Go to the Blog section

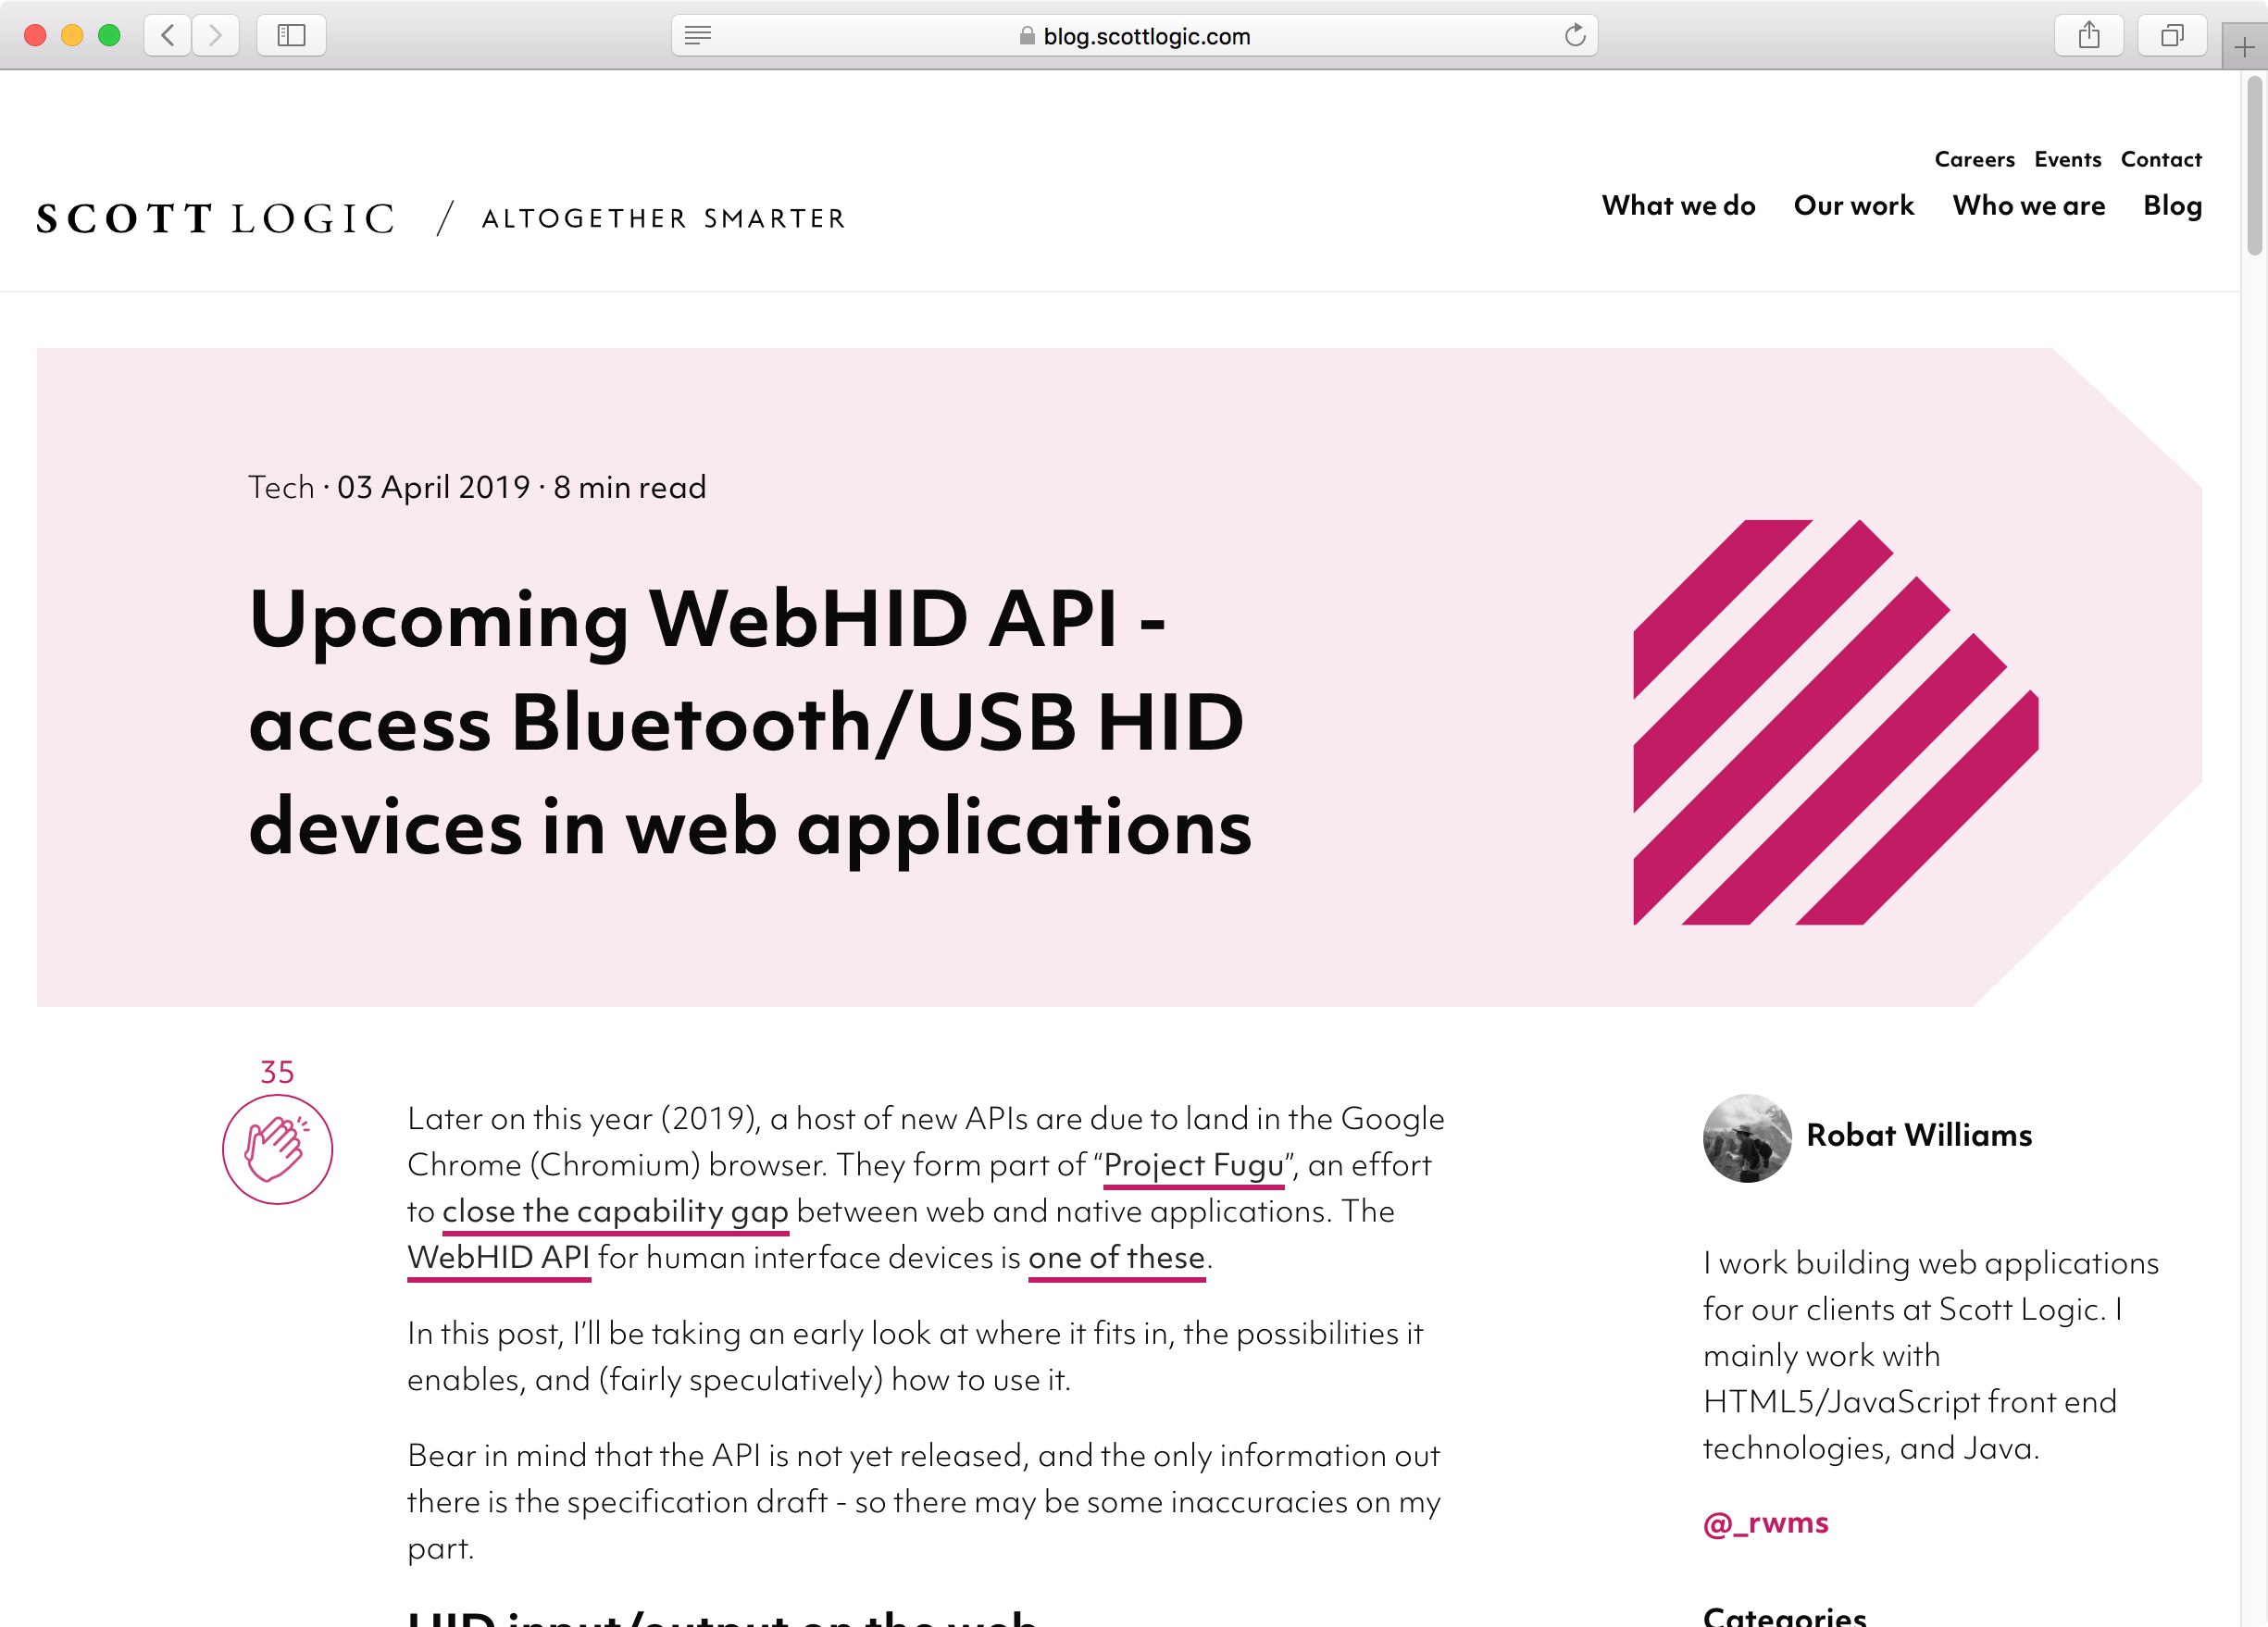(2173, 206)
